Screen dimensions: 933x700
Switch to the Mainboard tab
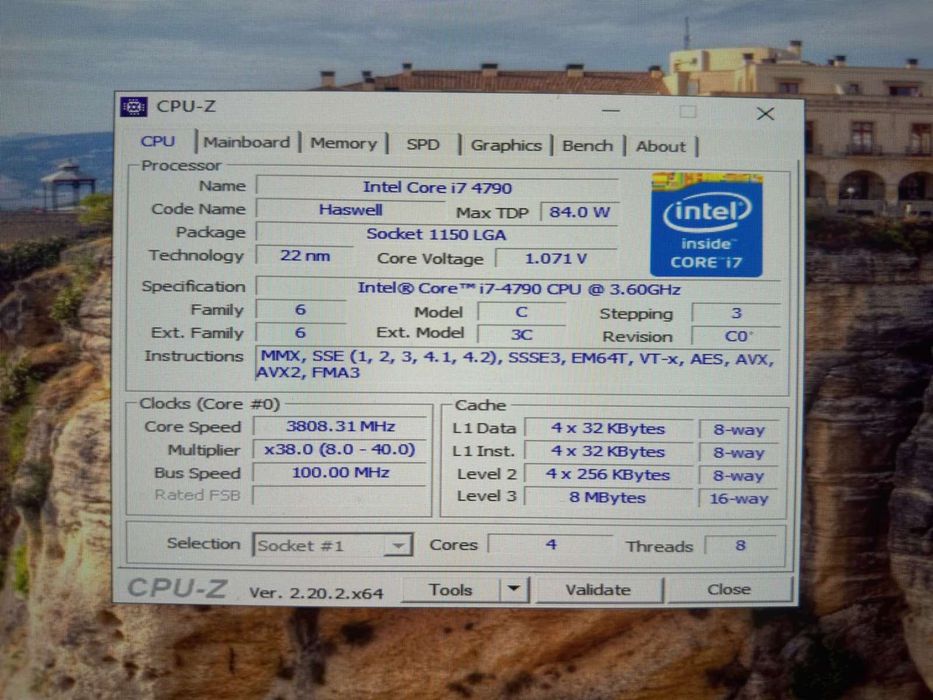(x=247, y=143)
